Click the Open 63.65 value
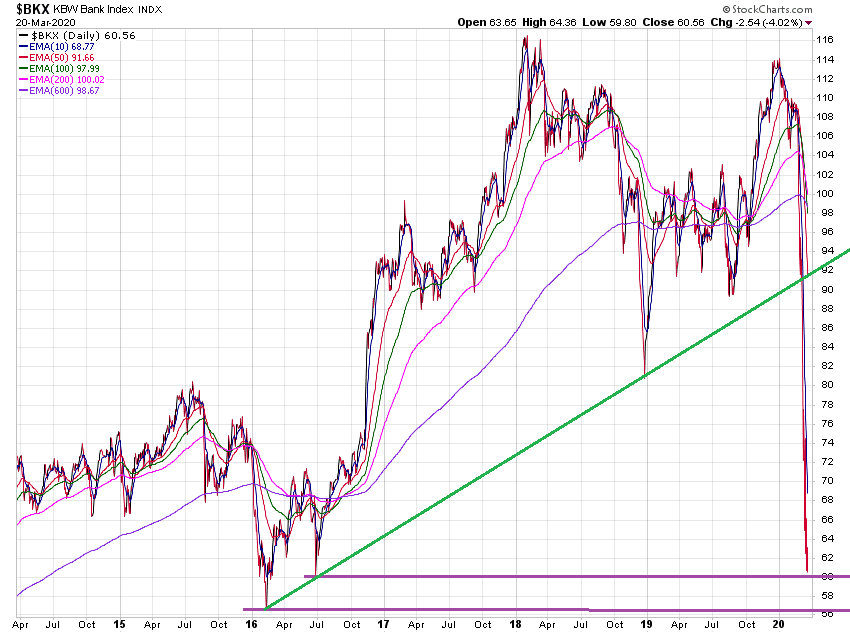 click(x=487, y=23)
